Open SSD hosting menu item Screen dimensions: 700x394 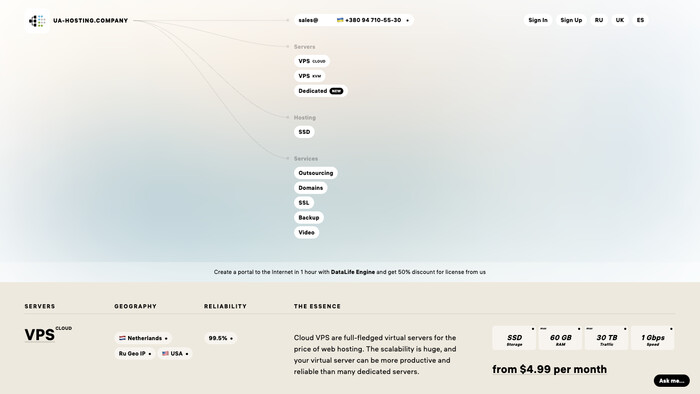coord(304,132)
